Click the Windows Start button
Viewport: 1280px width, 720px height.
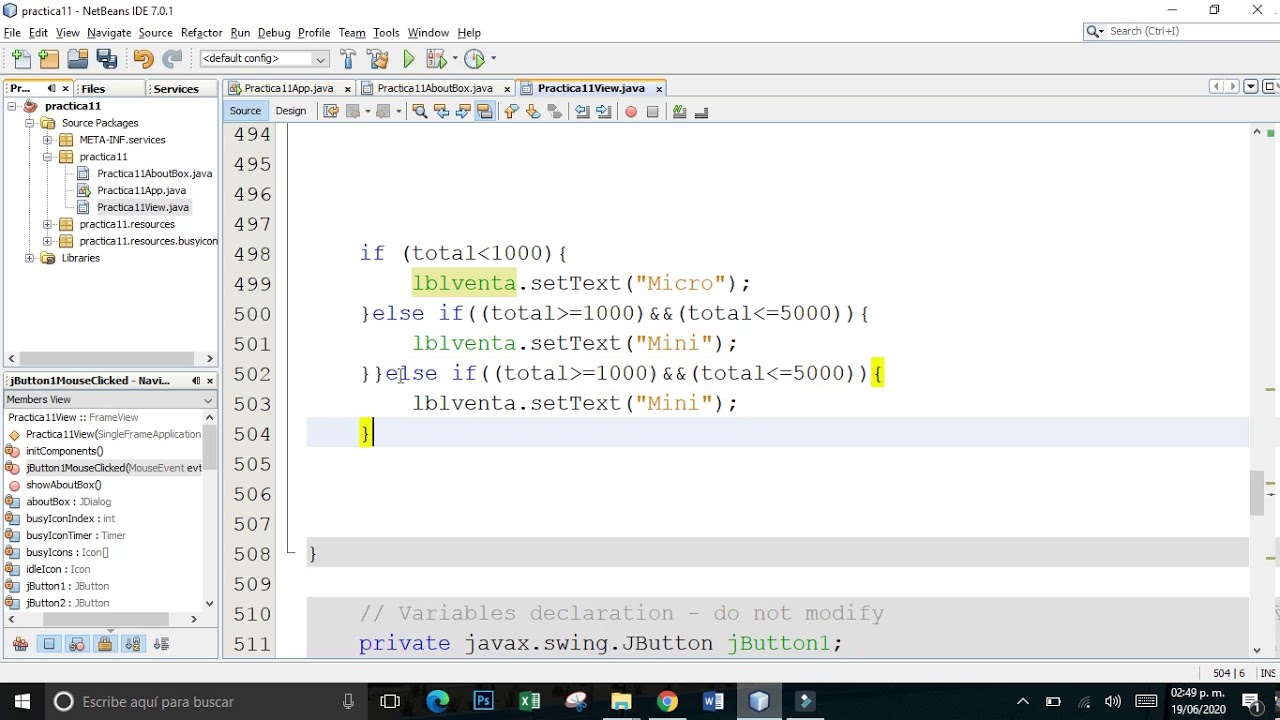tap(22, 701)
